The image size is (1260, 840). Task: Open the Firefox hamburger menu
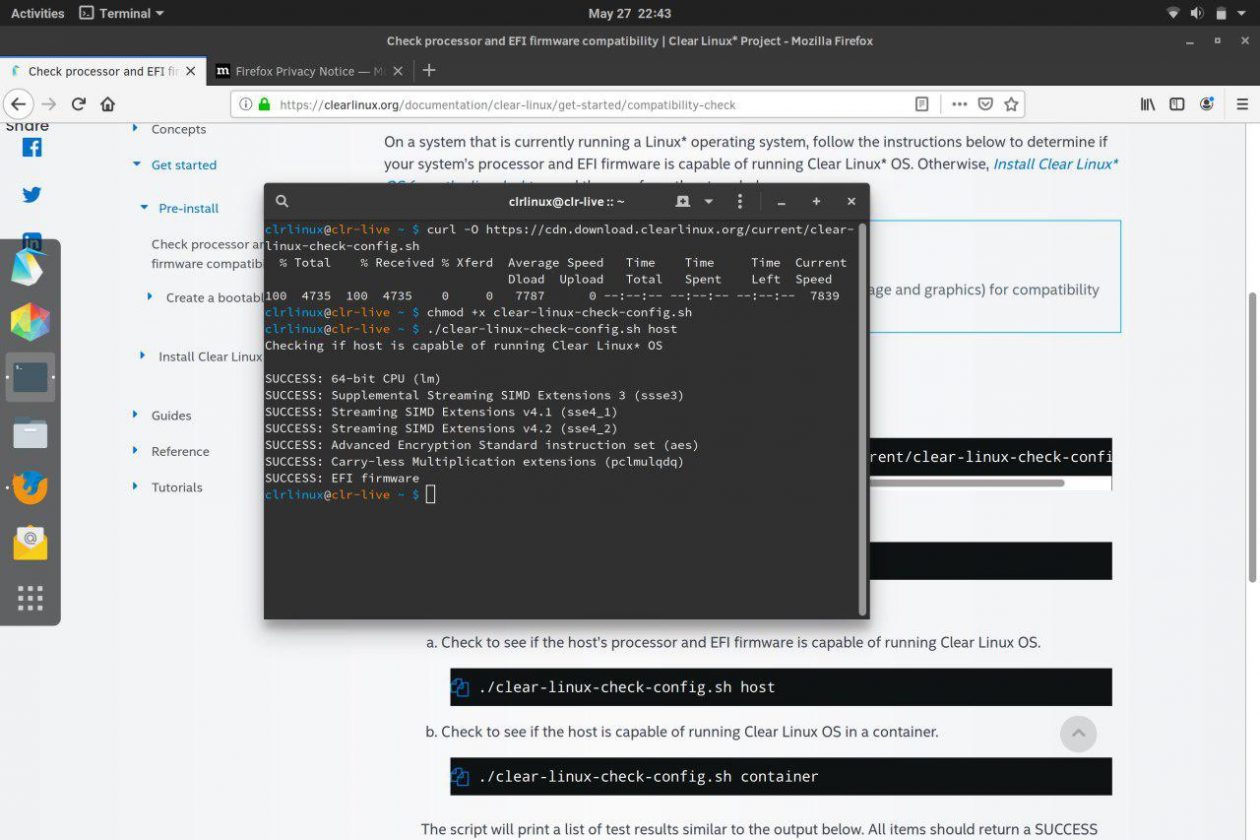[1242, 104]
